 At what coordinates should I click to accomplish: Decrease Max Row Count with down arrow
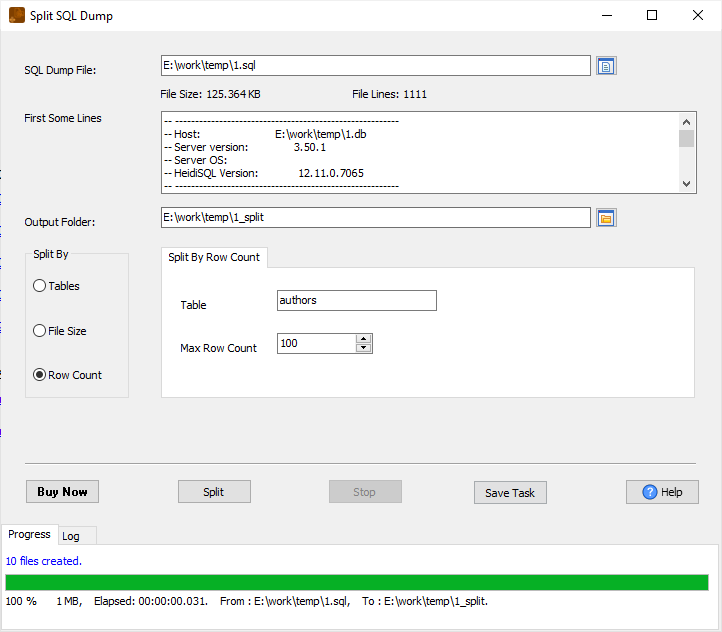click(363, 348)
